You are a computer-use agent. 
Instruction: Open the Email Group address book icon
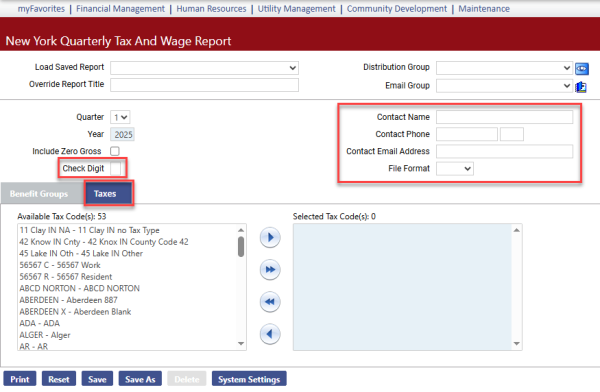click(581, 87)
